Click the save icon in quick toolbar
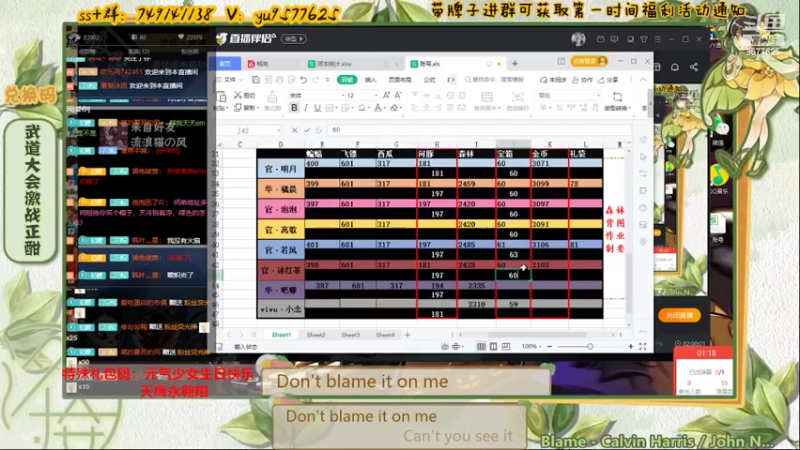Image resolution: width=800 pixels, height=450 pixels. point(256,80)
